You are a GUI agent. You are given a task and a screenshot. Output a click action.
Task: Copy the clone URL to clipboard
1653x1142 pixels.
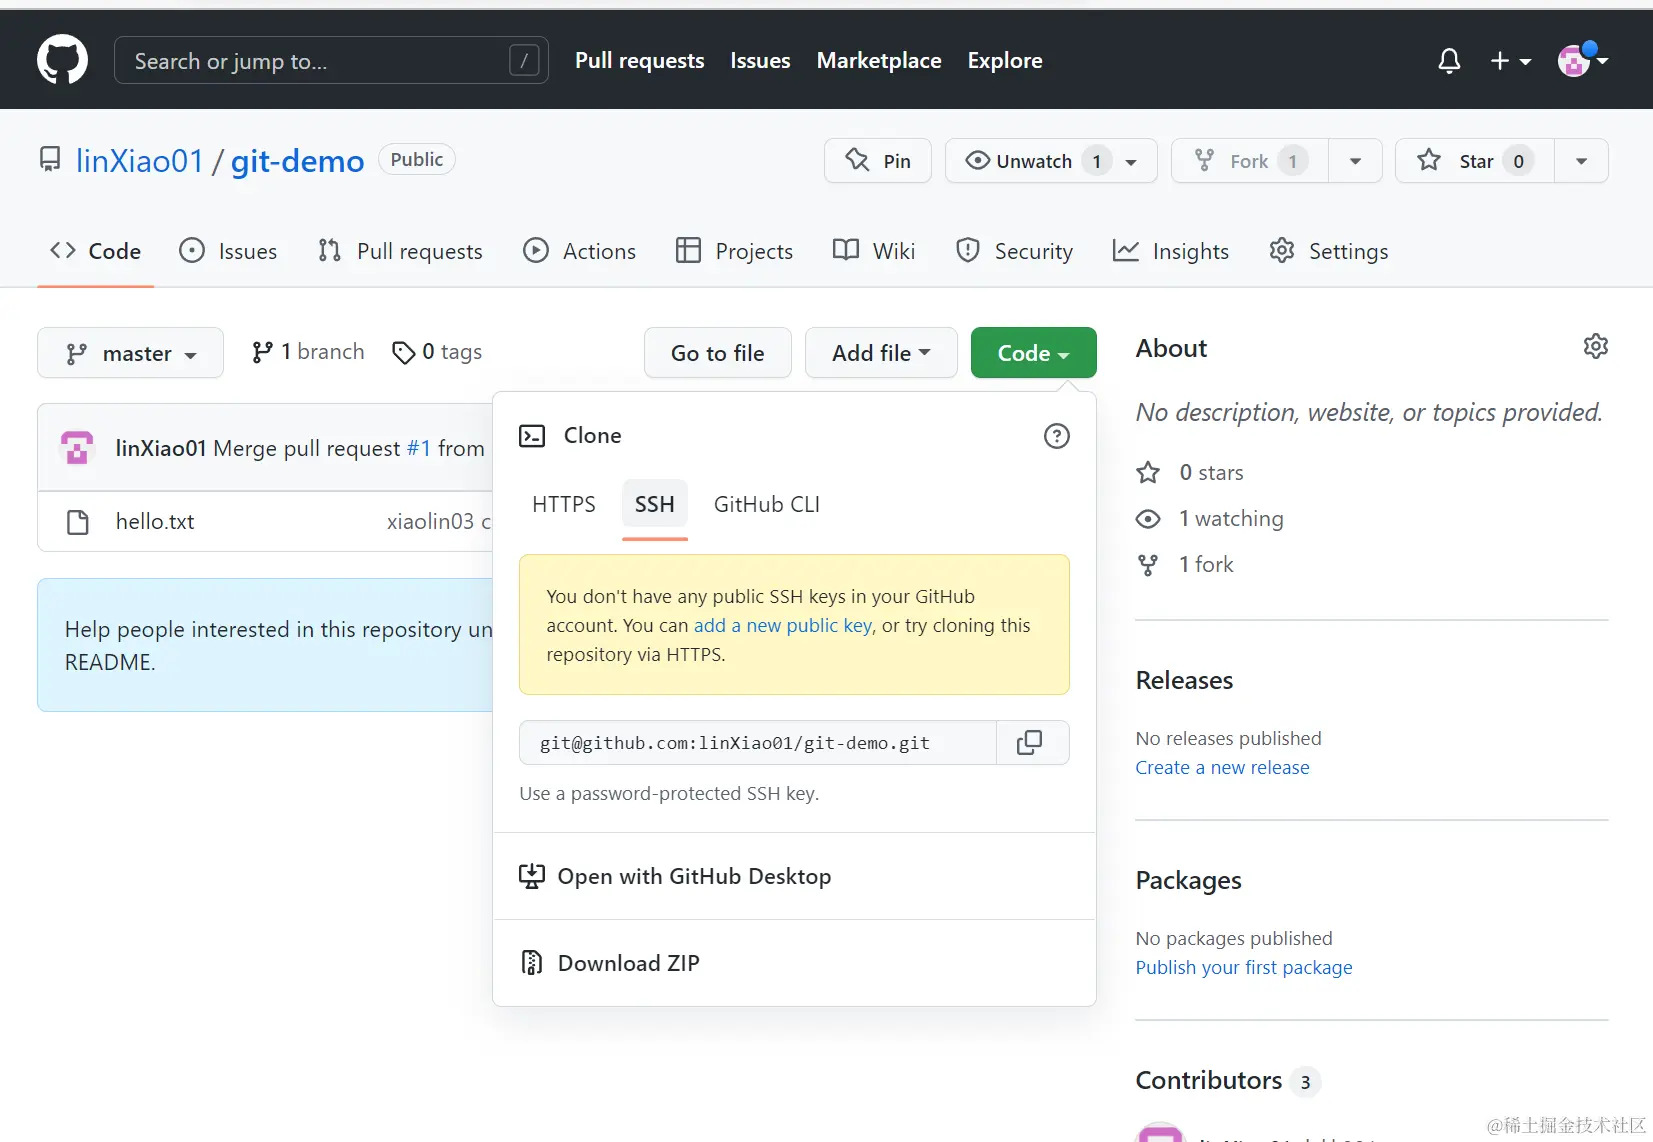1032,743
